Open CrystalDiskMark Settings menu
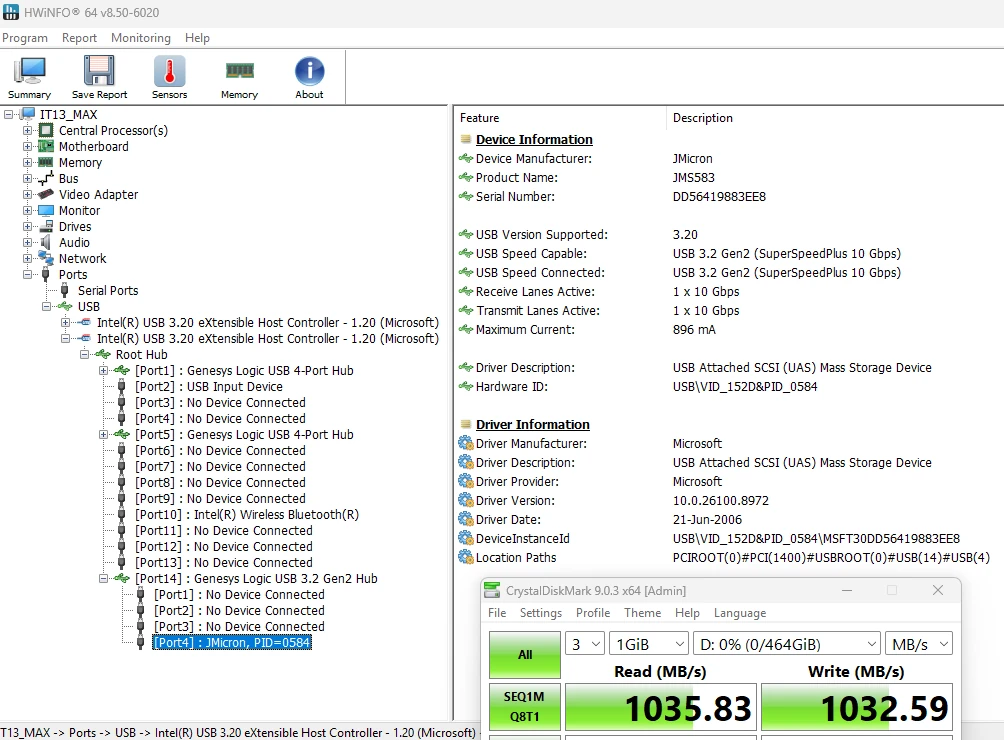Image resolution: width=1004 pixels, height=740 pixels. click(540, 613)
